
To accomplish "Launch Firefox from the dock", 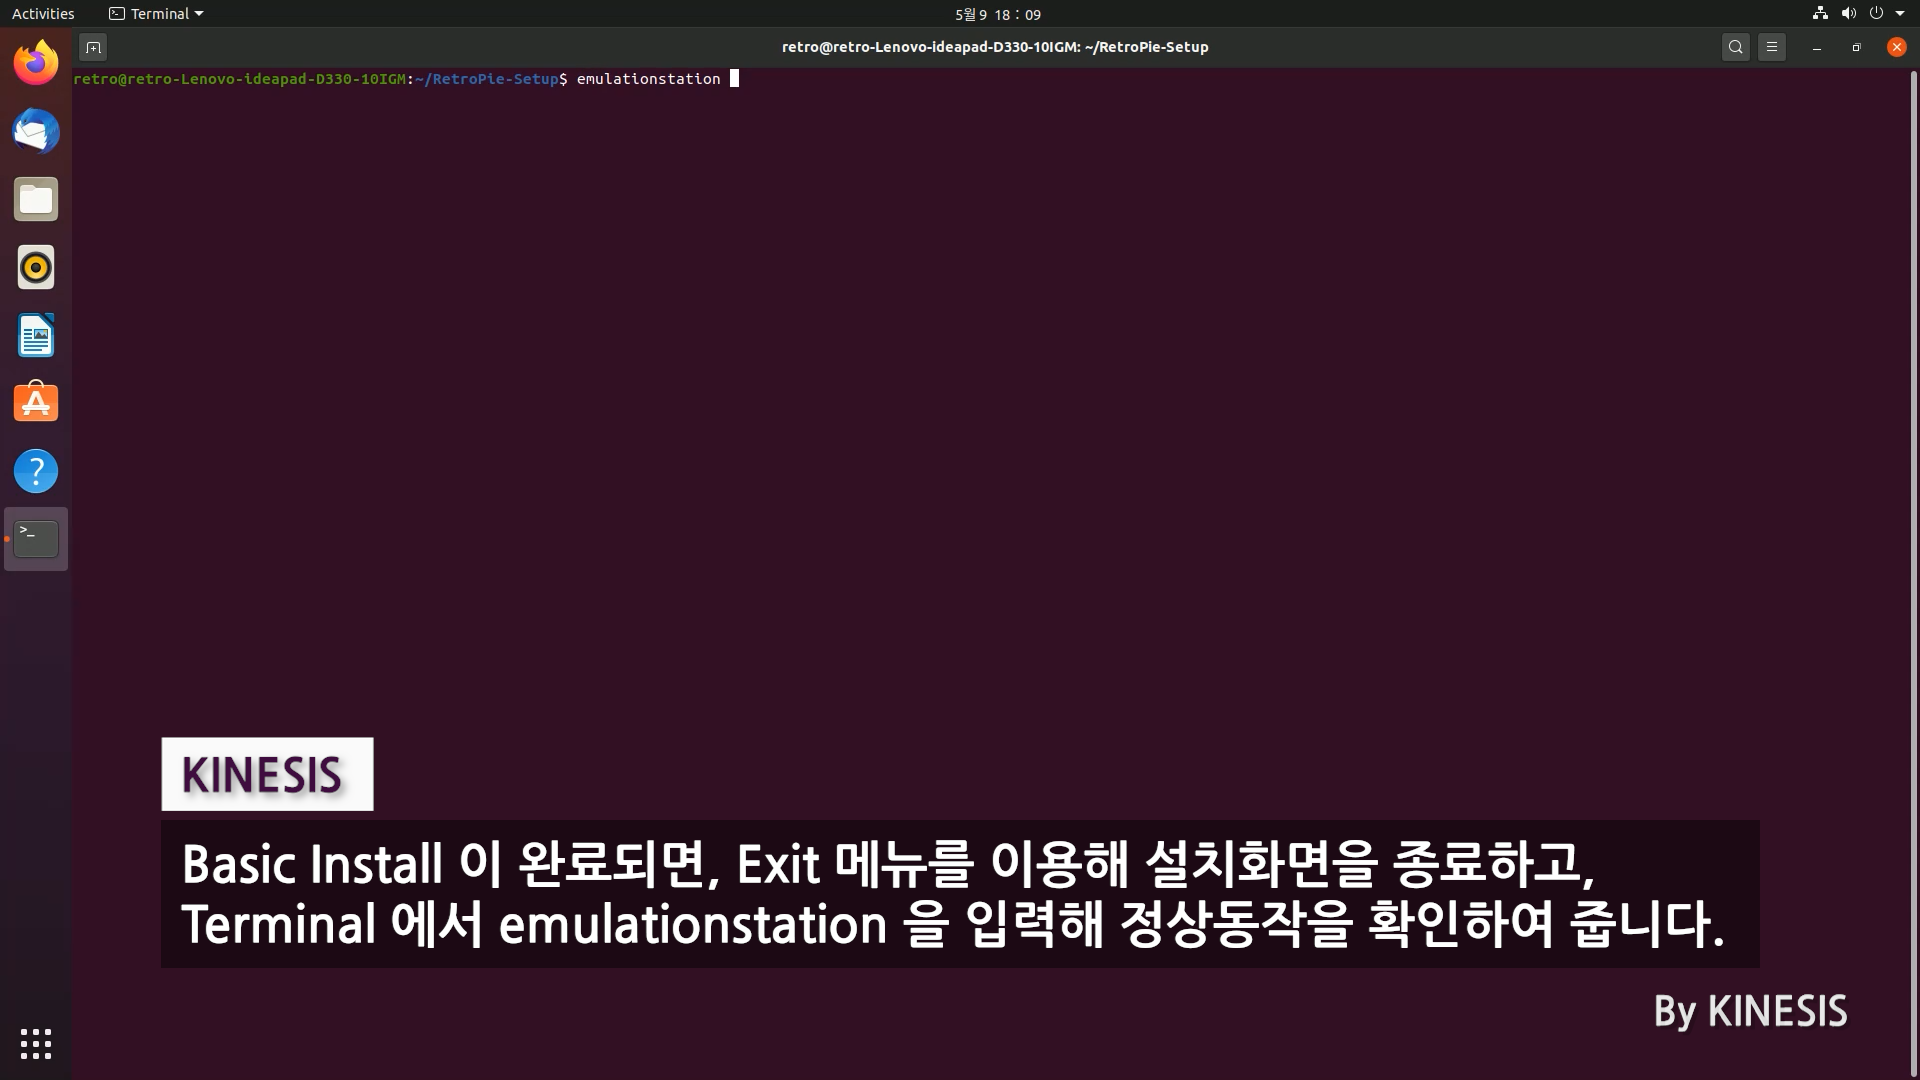I will 36,64.
